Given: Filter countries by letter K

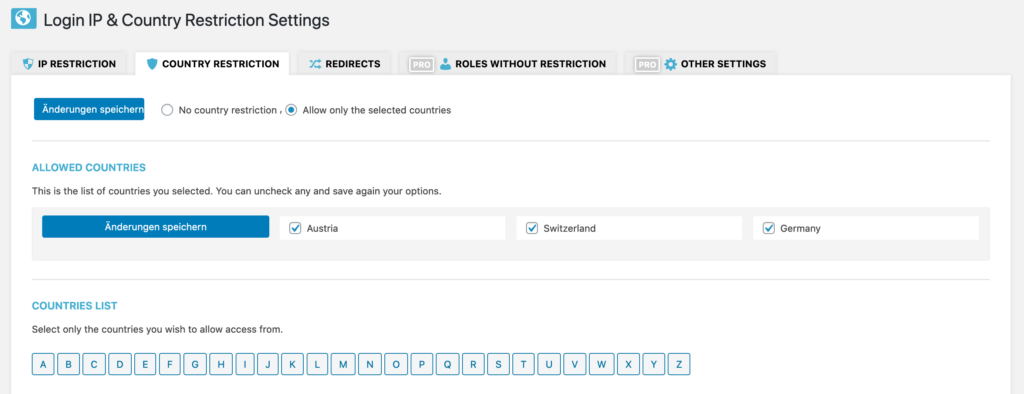Looking at the screenshot, I should tap(293, 365).
